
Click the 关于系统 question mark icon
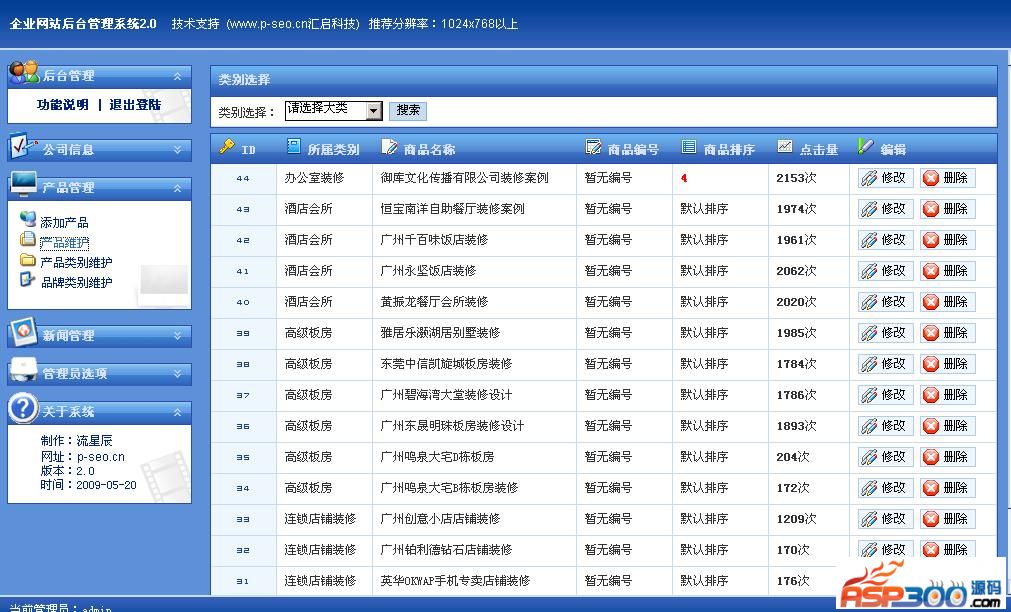click(23, 409)
